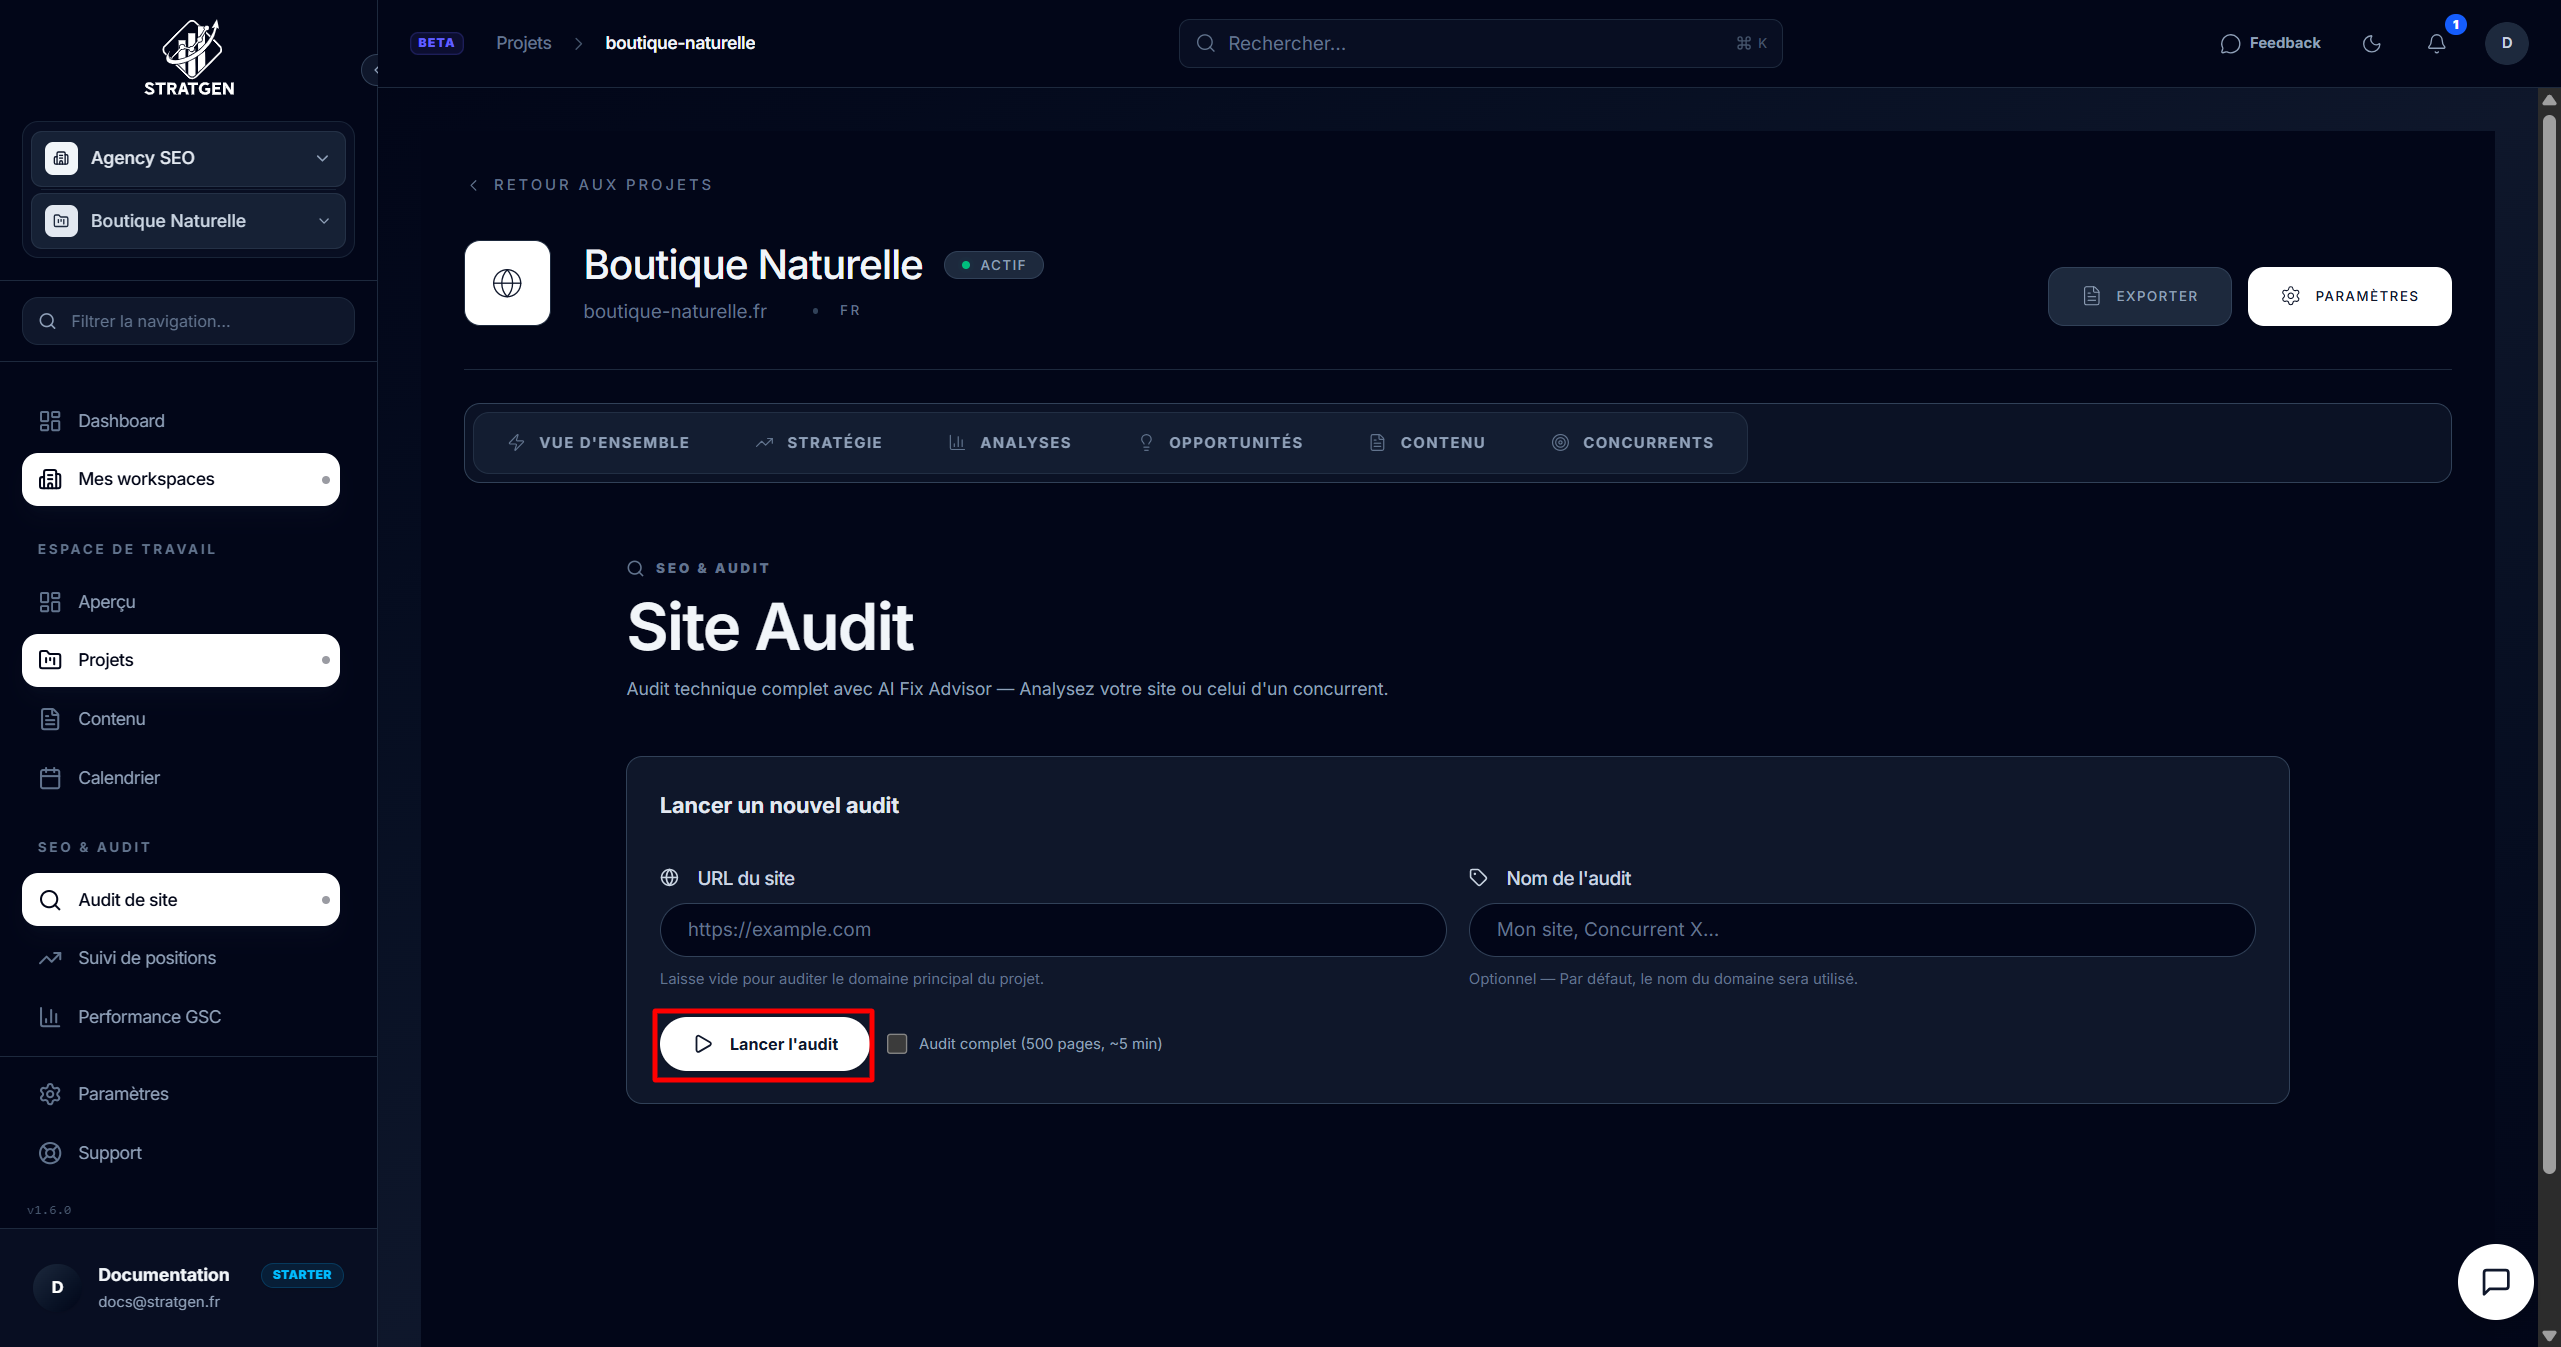The image size is (2561, 1347).
Task: Toggle dark mode with the moon icon
Action: [x=2372, y=43]
